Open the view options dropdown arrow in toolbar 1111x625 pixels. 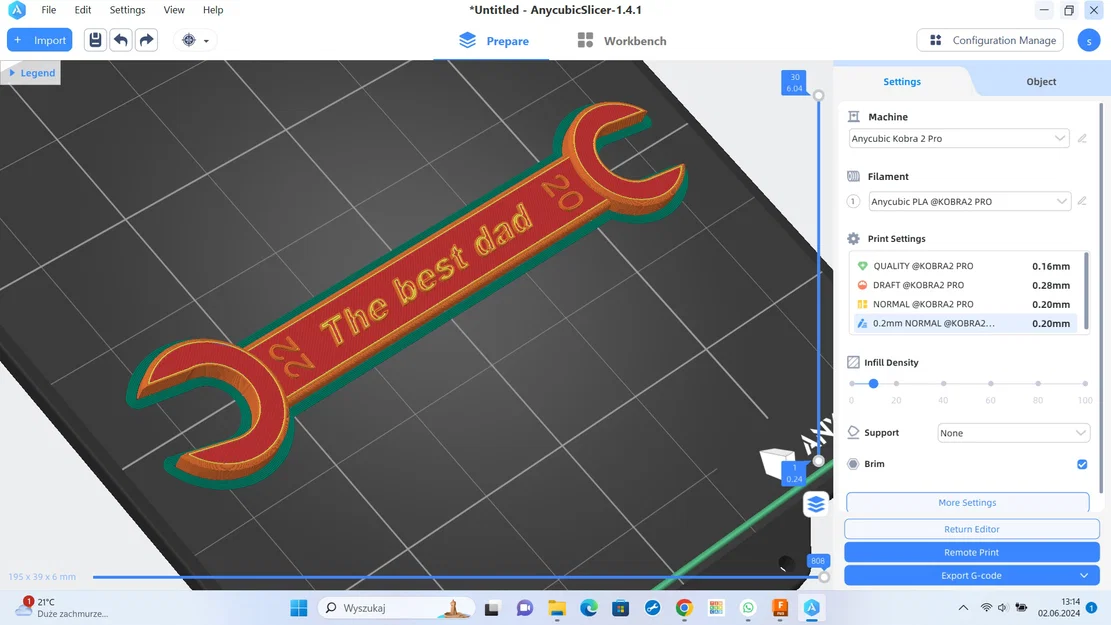pyautogui.click(x=206, y=41)
